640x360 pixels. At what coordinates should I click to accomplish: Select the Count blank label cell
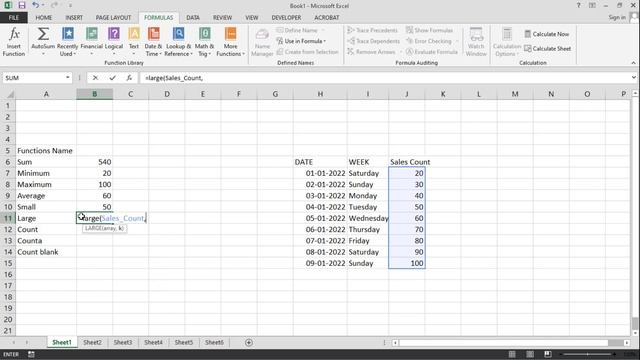(x=46, y=252)
